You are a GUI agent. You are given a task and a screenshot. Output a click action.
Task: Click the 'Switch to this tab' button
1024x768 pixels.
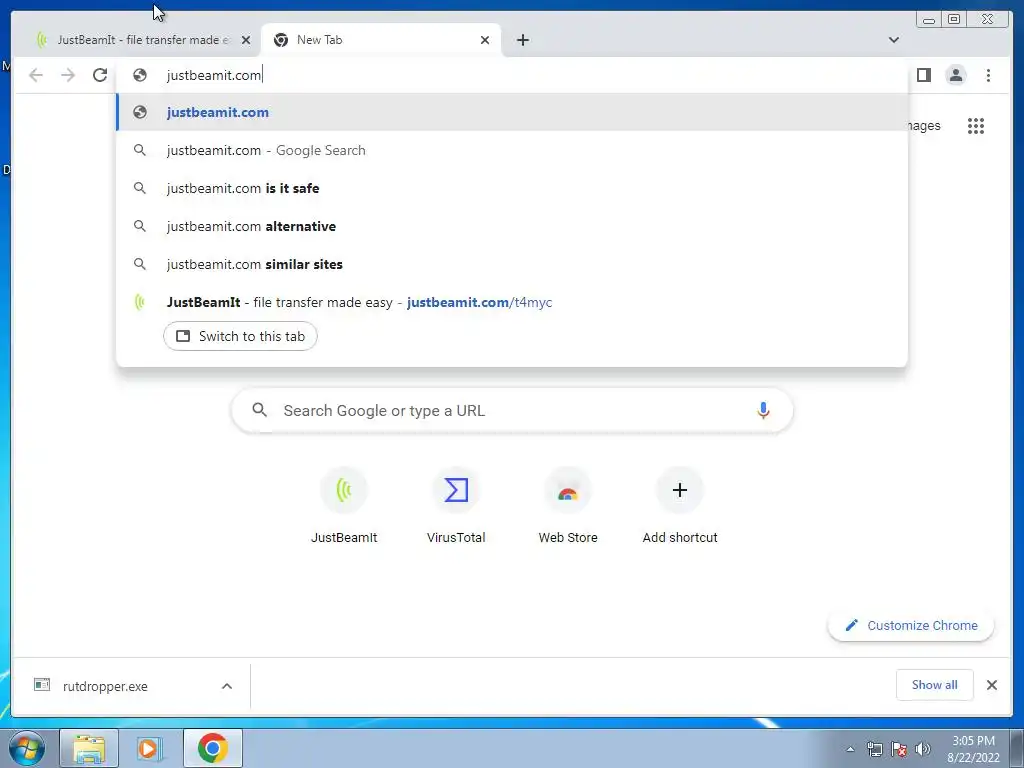click(240, 336)
